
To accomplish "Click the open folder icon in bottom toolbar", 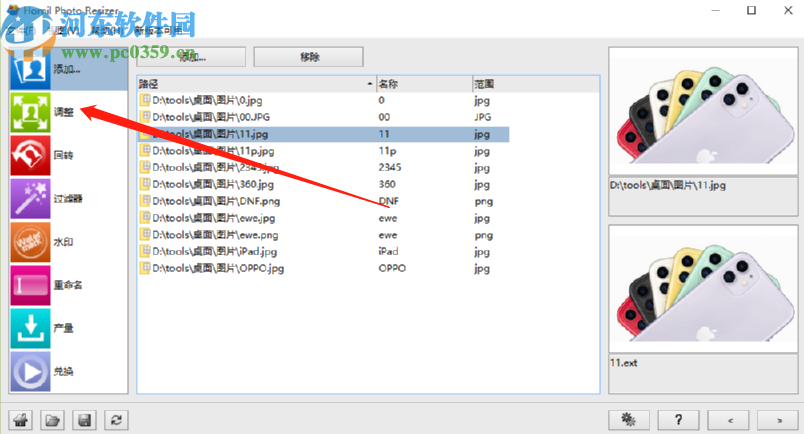I will click(x=52, y=420).
